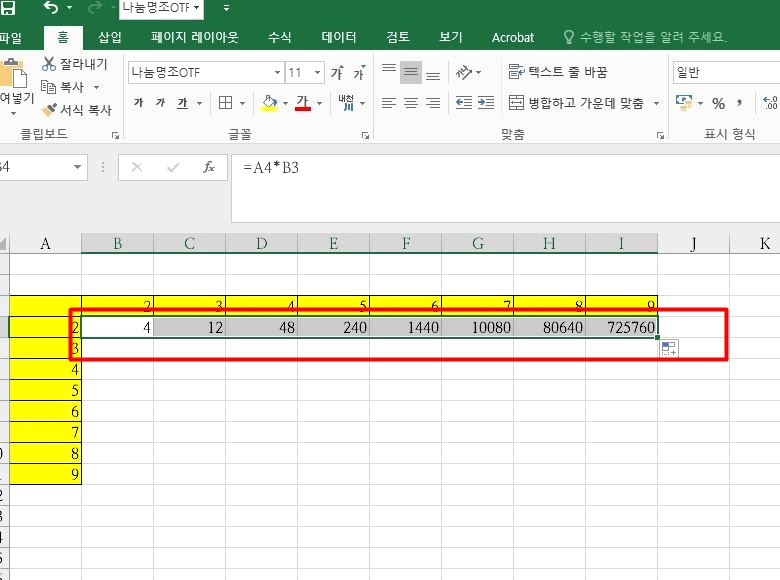Align cell text to the right

pyautogui.click(x=433, y=103)
